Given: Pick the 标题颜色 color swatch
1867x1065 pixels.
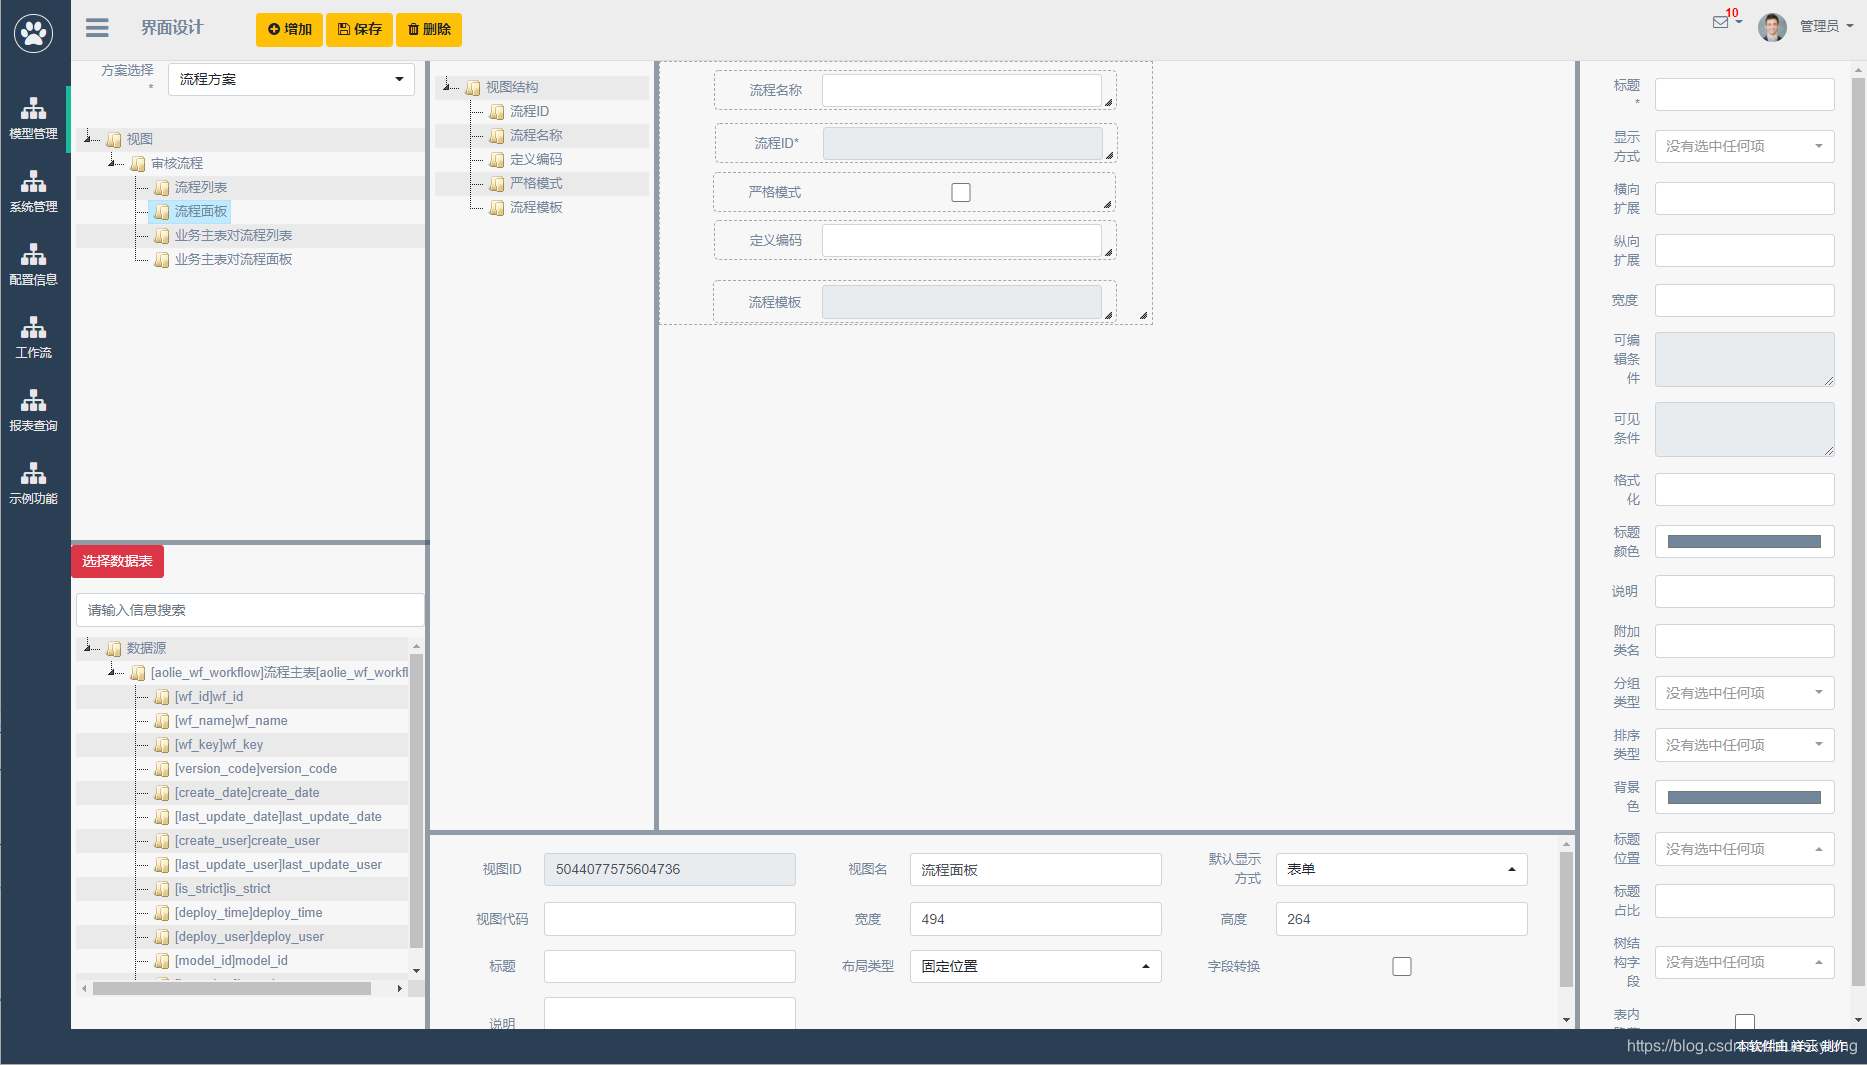Looking at the screenshot, I should pyautogui.click(x=1744, y=542).
